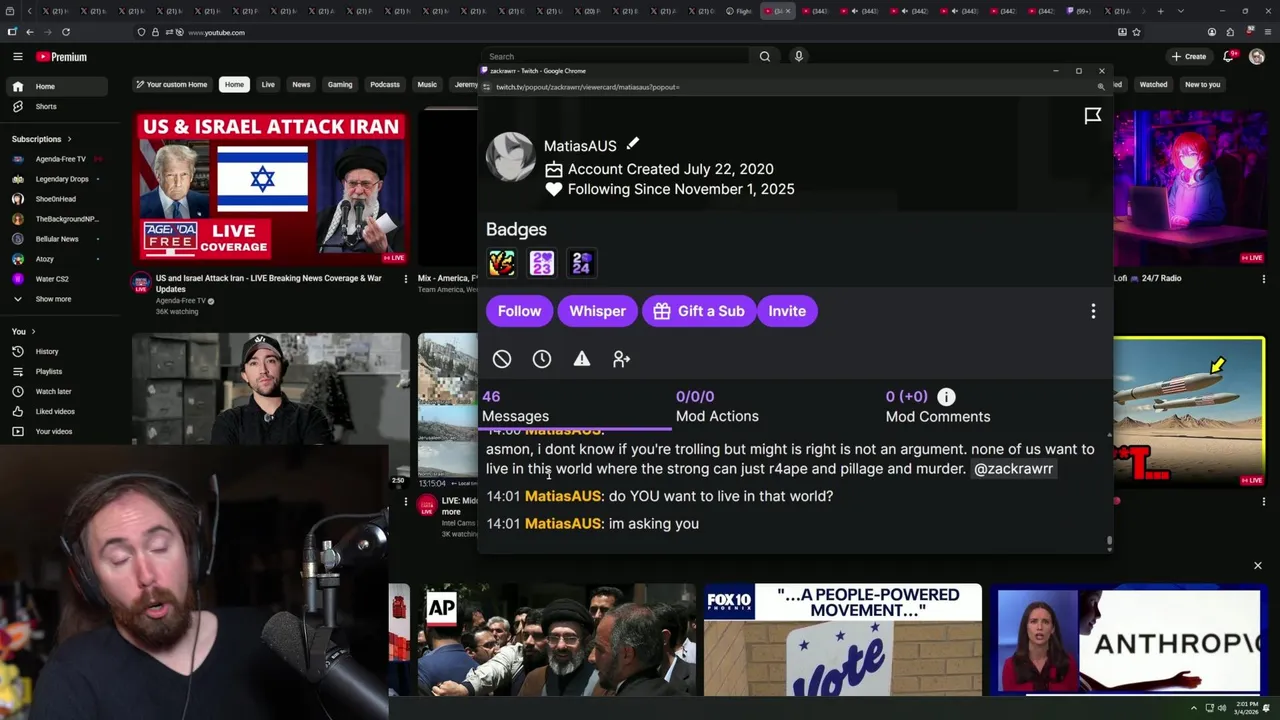
Task: Select the News filter chip
Action: pos(301,85)
